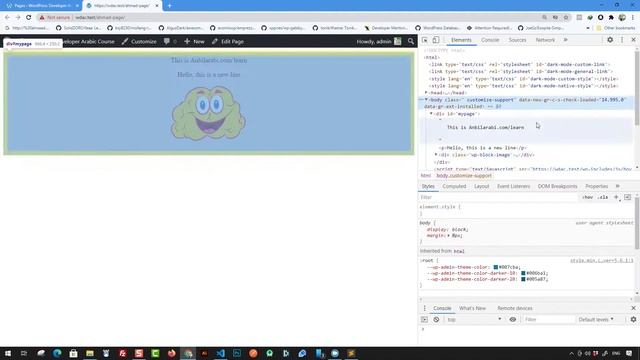Open the What's New drawer tab

(x=472, y=308)
